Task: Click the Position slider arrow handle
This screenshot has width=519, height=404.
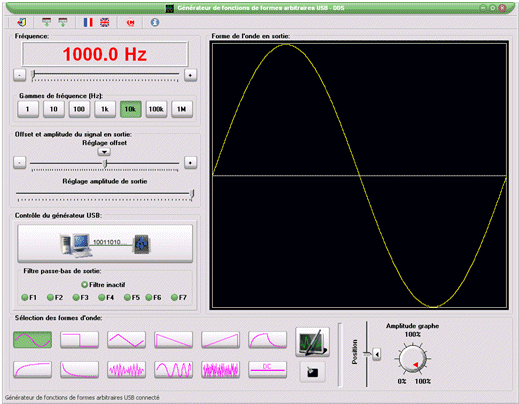Action: (x=377, y=354)
